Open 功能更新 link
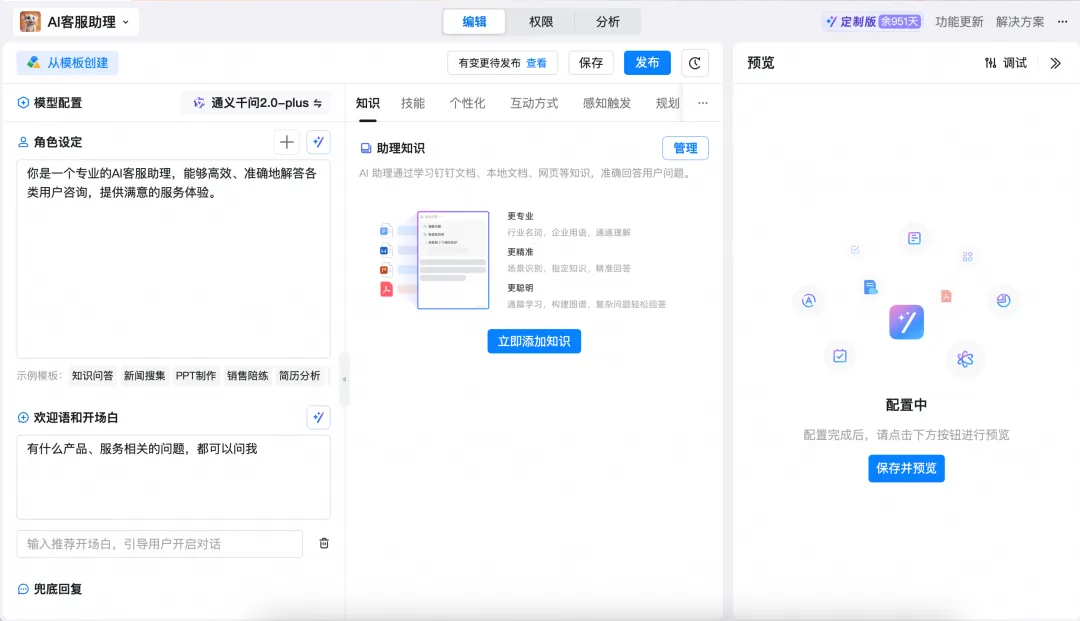 point(959,21)
